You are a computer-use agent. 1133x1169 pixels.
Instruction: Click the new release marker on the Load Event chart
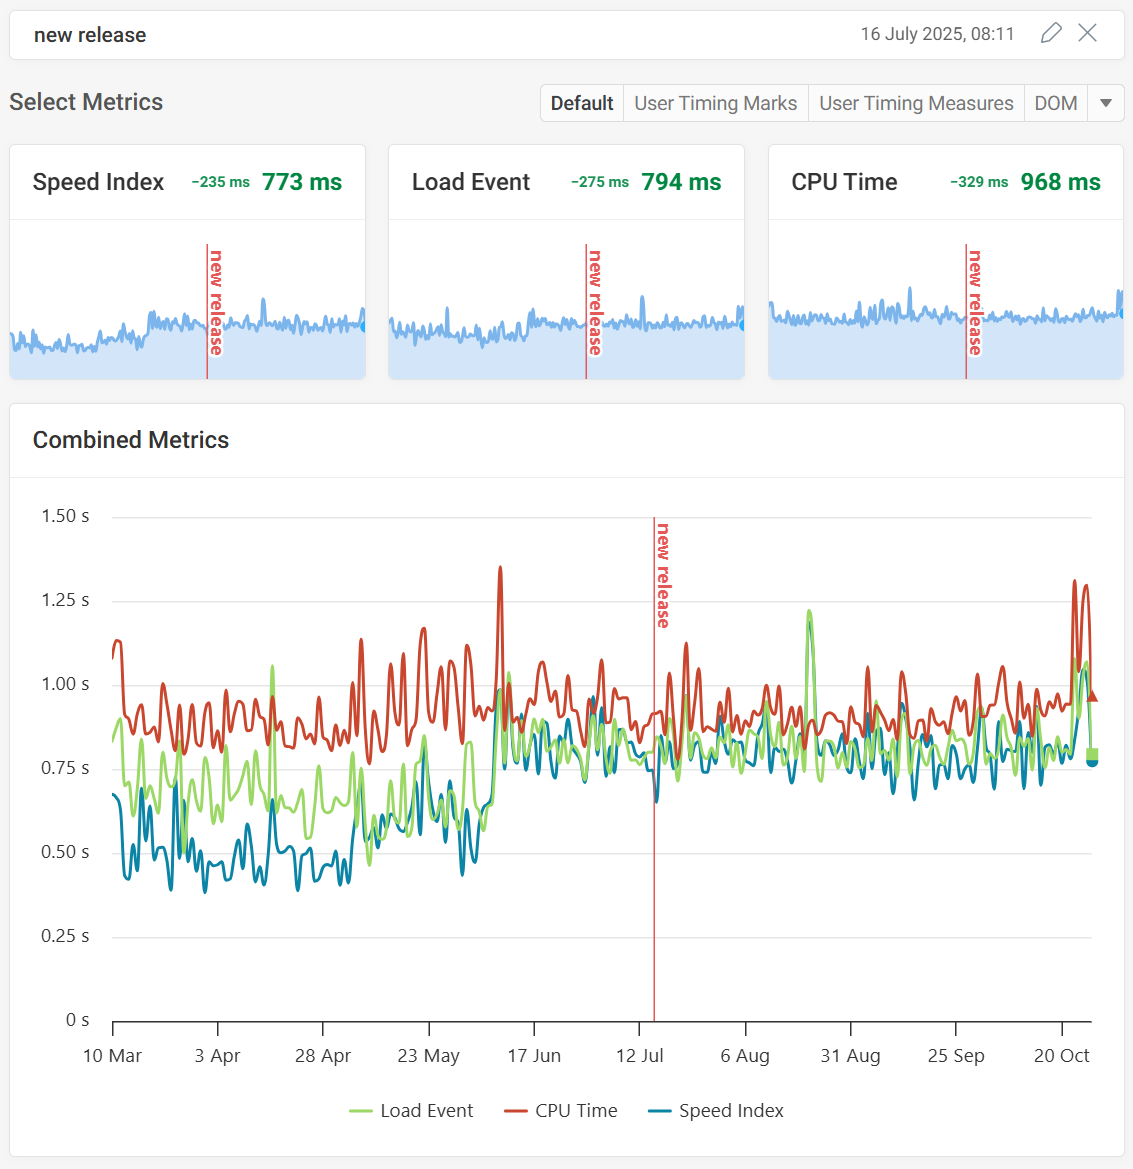586,310
